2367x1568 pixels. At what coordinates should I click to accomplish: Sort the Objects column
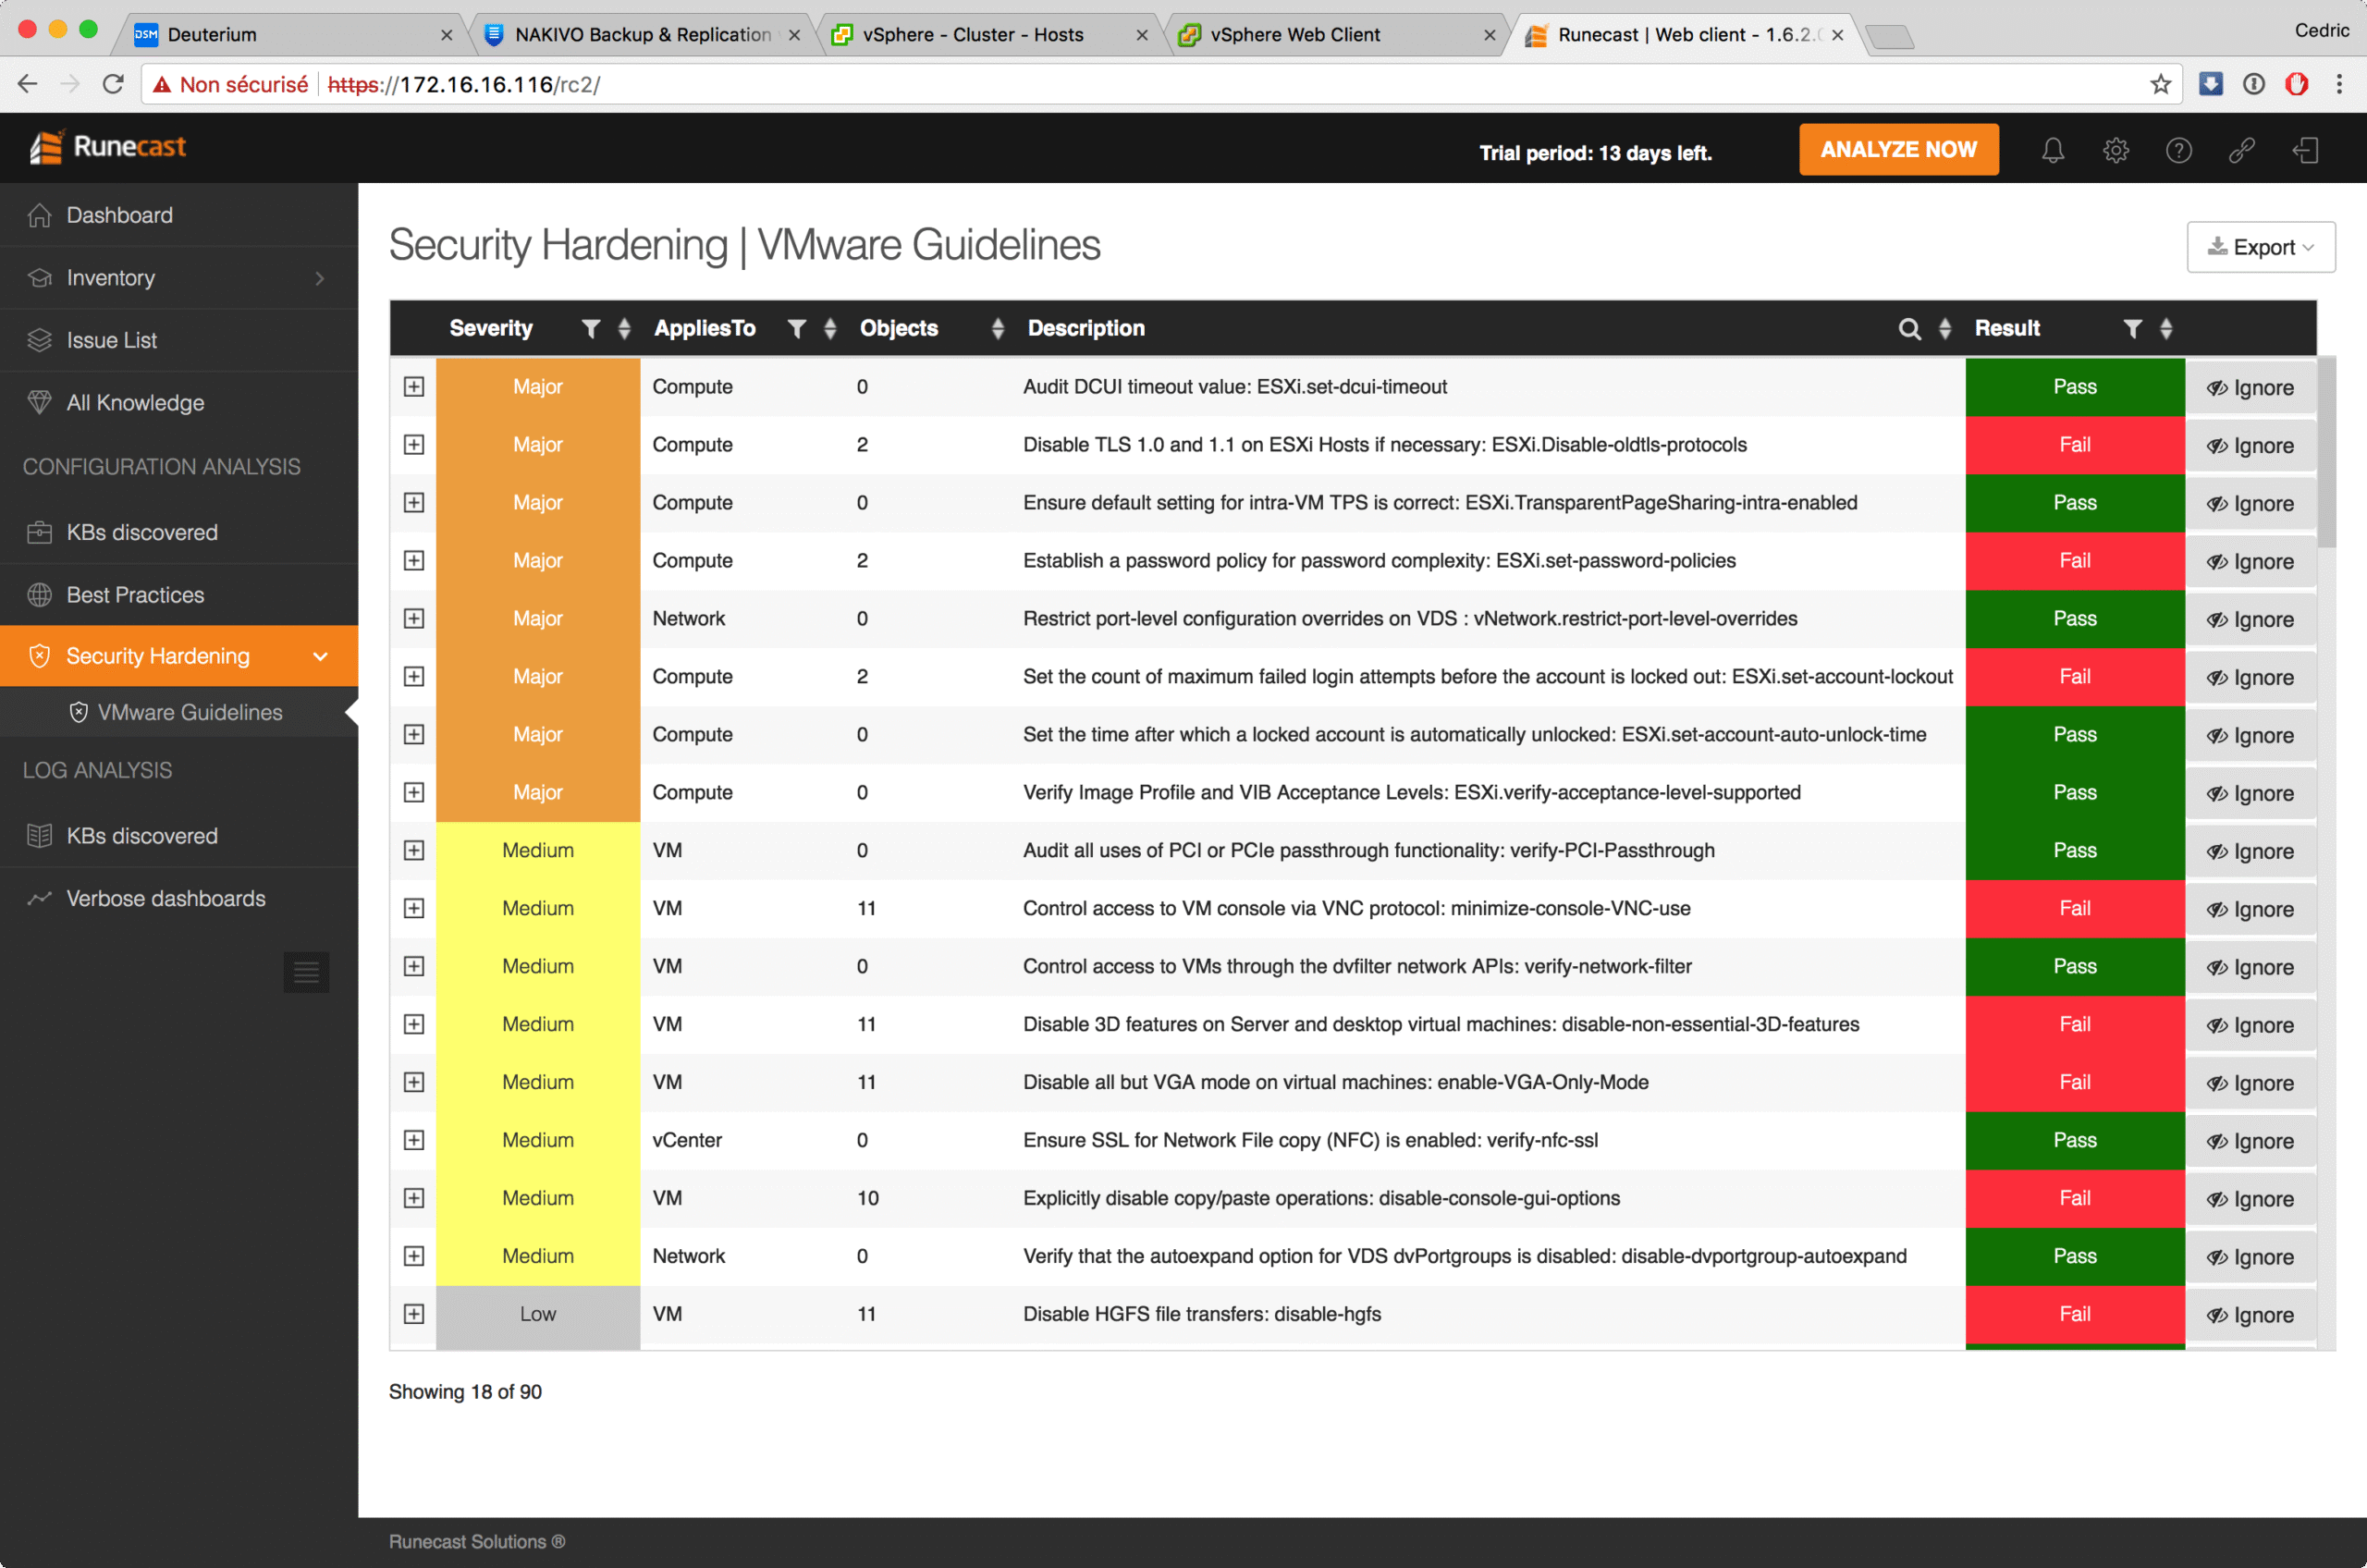(997, 329)
